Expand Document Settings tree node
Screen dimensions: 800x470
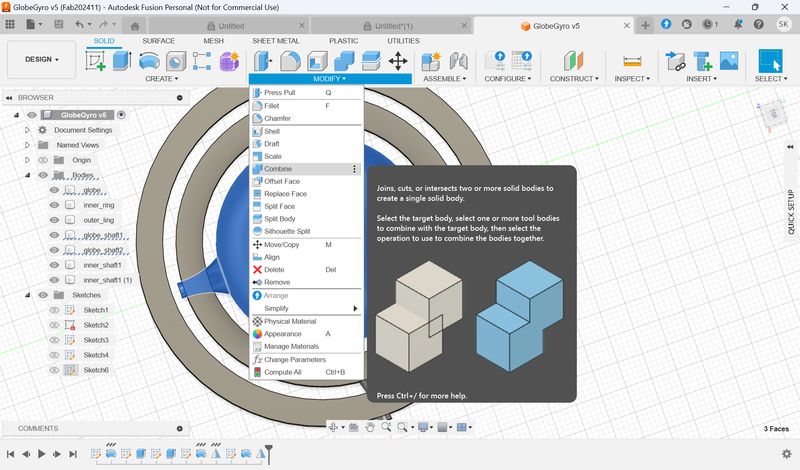pyautogui.click(x=28, y=130)
